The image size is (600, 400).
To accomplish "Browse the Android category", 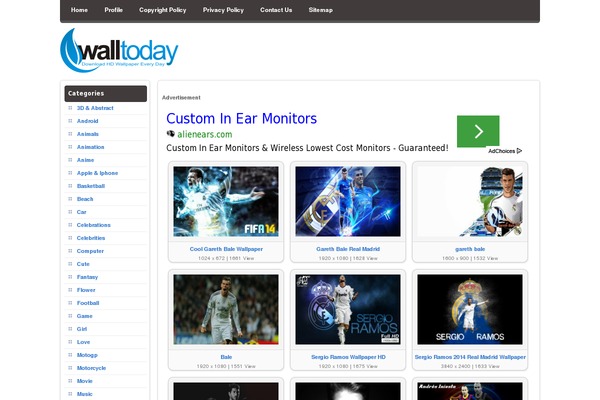I will coord(88,121).
